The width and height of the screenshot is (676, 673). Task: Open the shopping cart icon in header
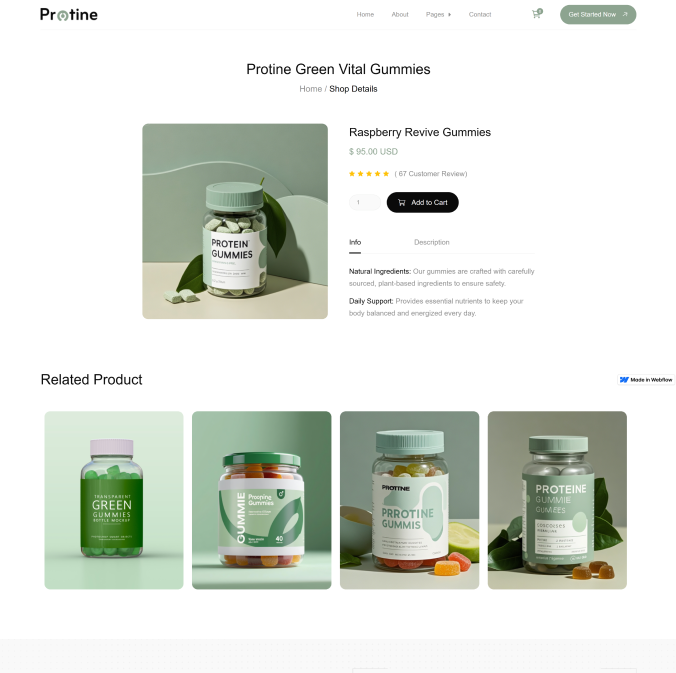537,14
